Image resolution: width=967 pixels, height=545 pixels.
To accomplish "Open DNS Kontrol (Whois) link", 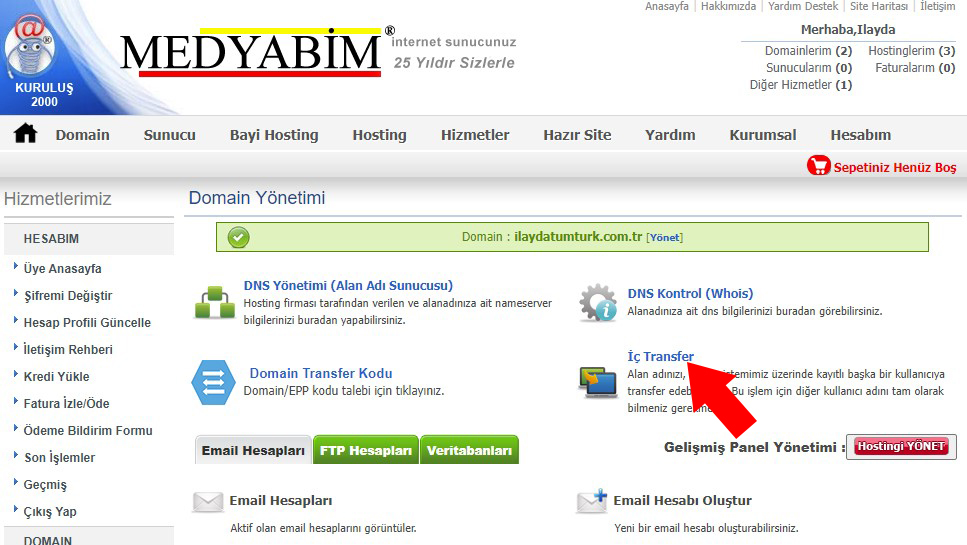I will [x=690, y=293].
